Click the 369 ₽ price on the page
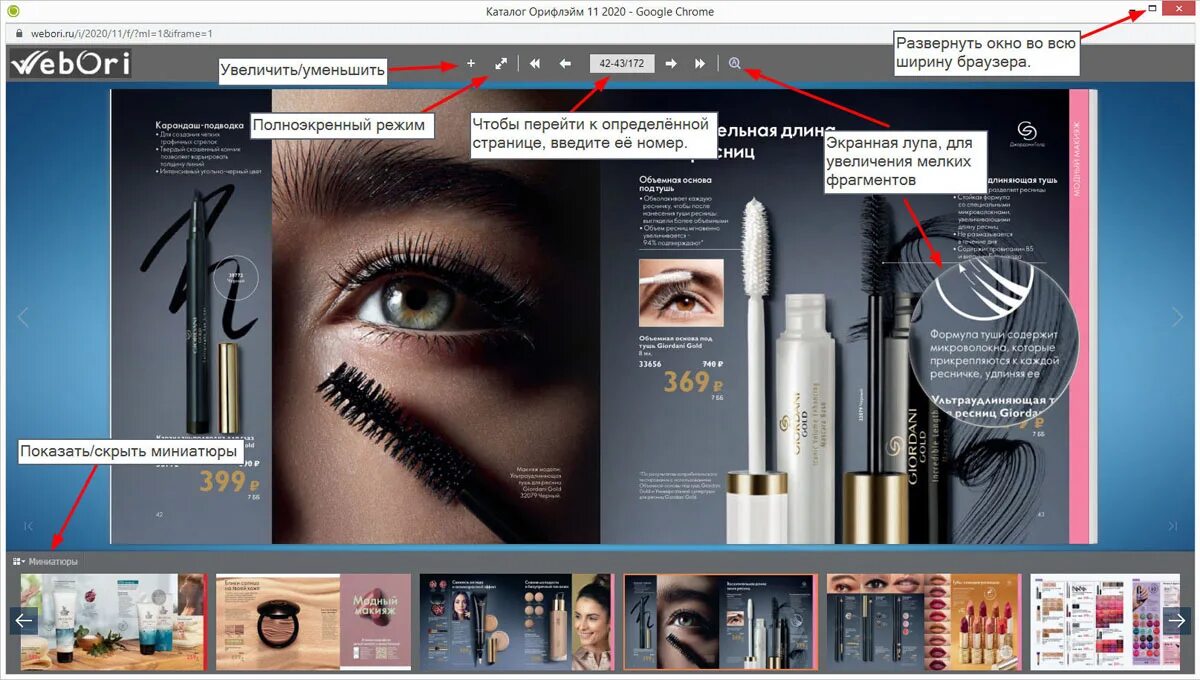 692,382
